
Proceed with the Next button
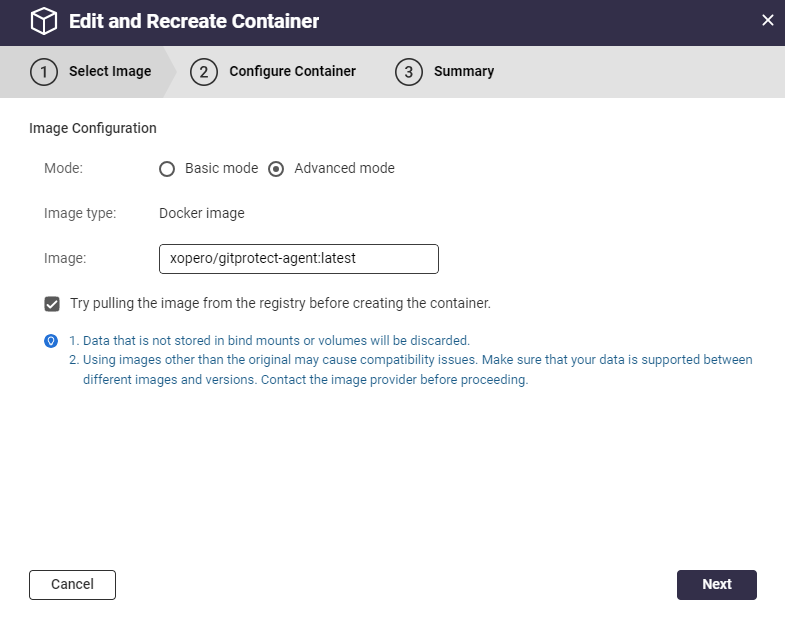tap(716, 585)
